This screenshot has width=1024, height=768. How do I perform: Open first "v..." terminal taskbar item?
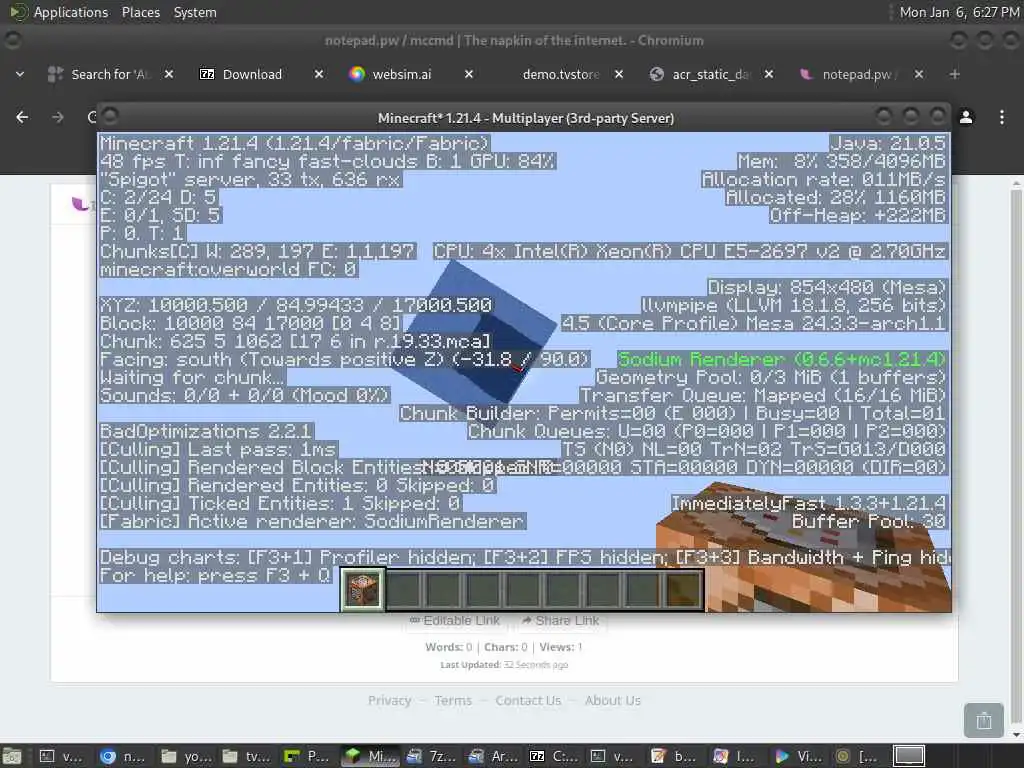[x=60, y=756]
